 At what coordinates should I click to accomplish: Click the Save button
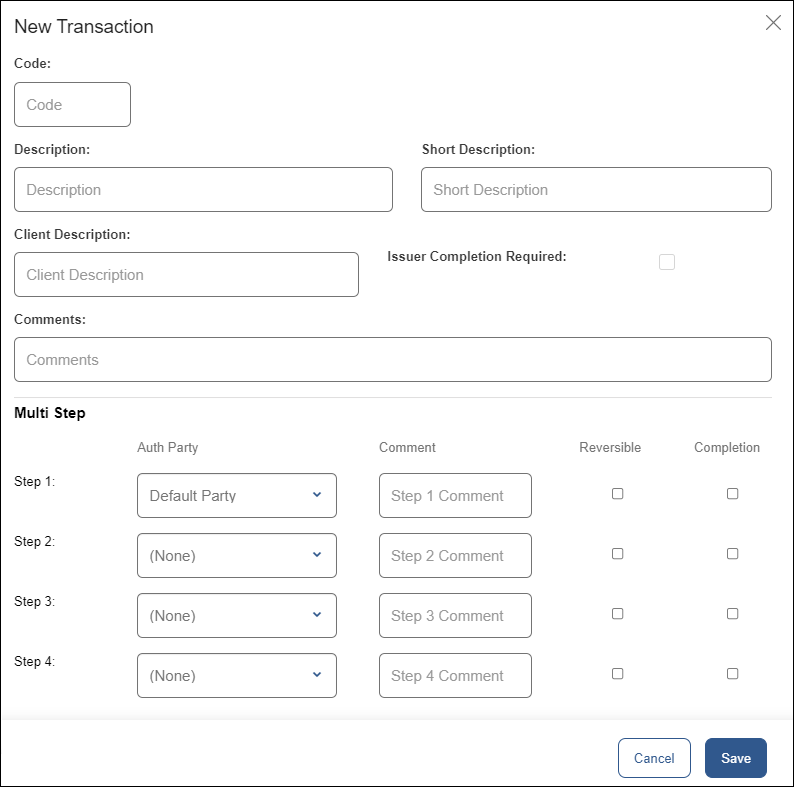(735, 758)
